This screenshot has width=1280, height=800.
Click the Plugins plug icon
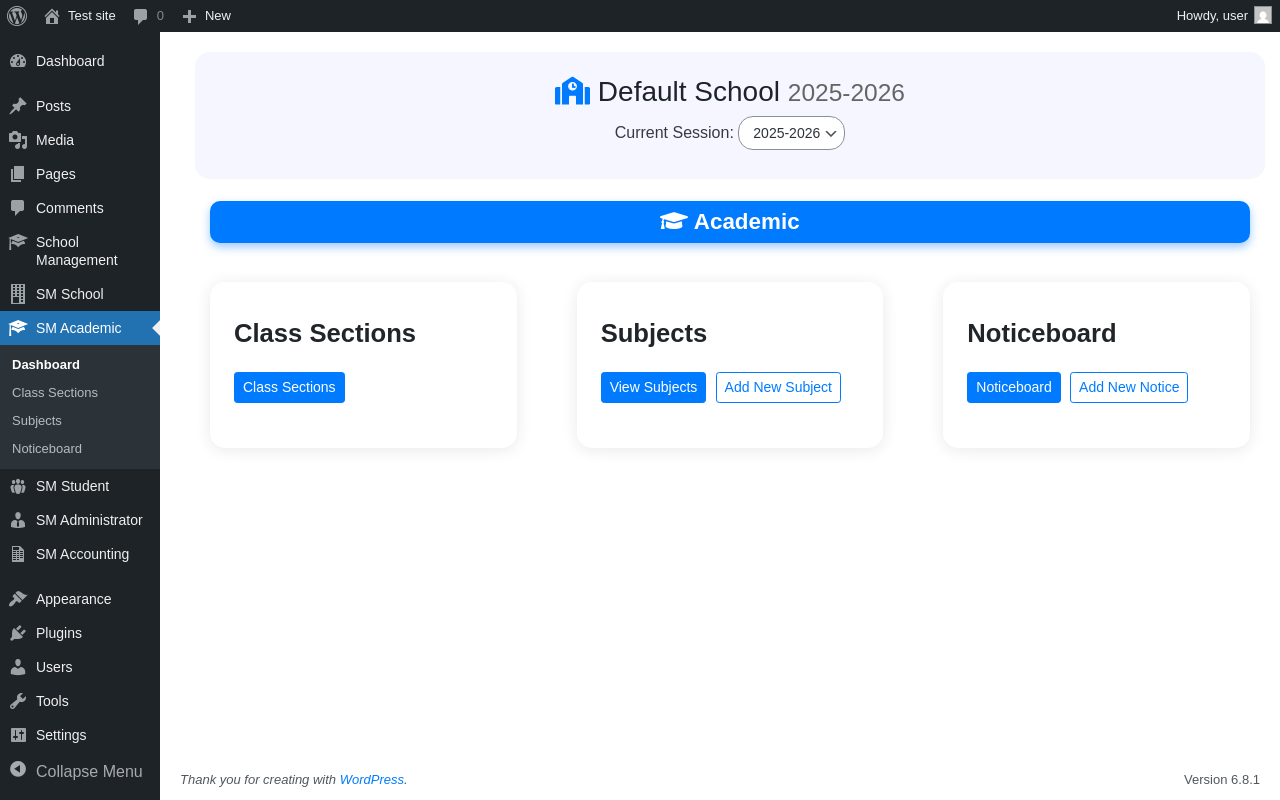click(x=18, y=633)
